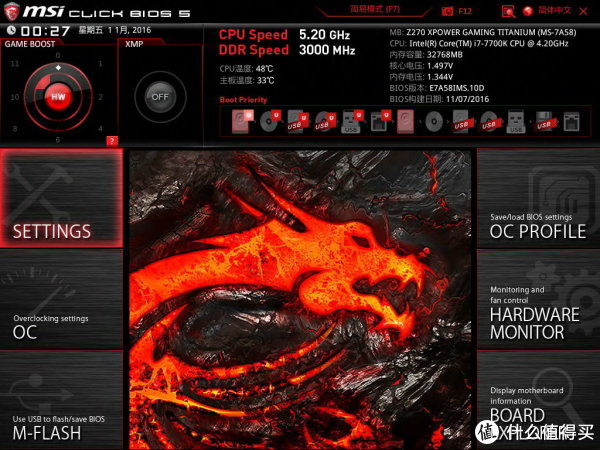The image size is (600, 450).
Task: Click the CPU Speed 5.20 GHz value
Action: tap(324, 35)
